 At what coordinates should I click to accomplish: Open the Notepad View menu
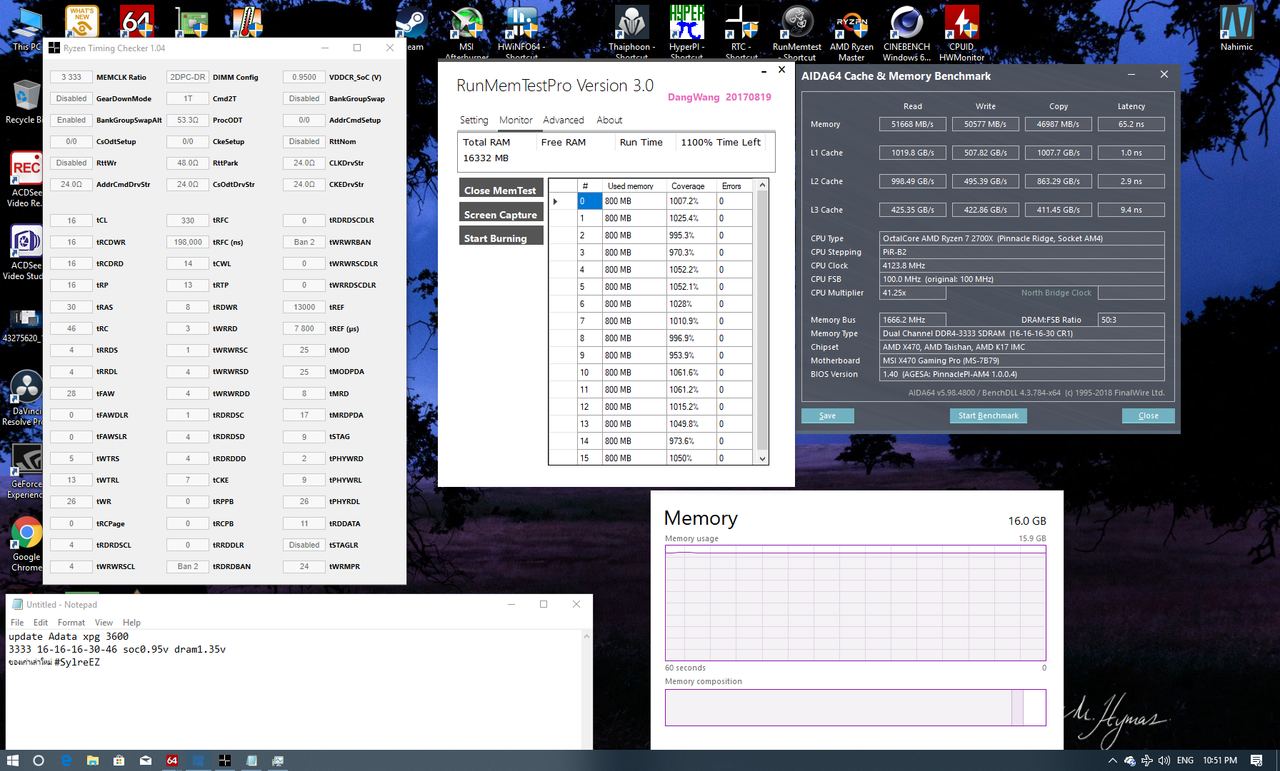pyautogui.click(x=104, y=622)
